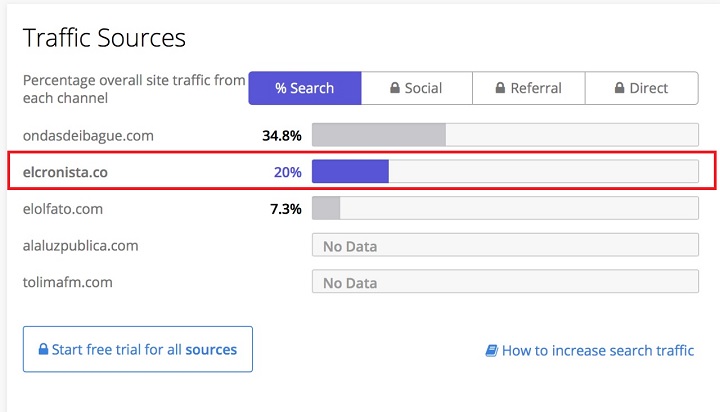Click the ondasdeibague.com traffic bar
This screenshot has height=412, width=720.
click(505, 135)
